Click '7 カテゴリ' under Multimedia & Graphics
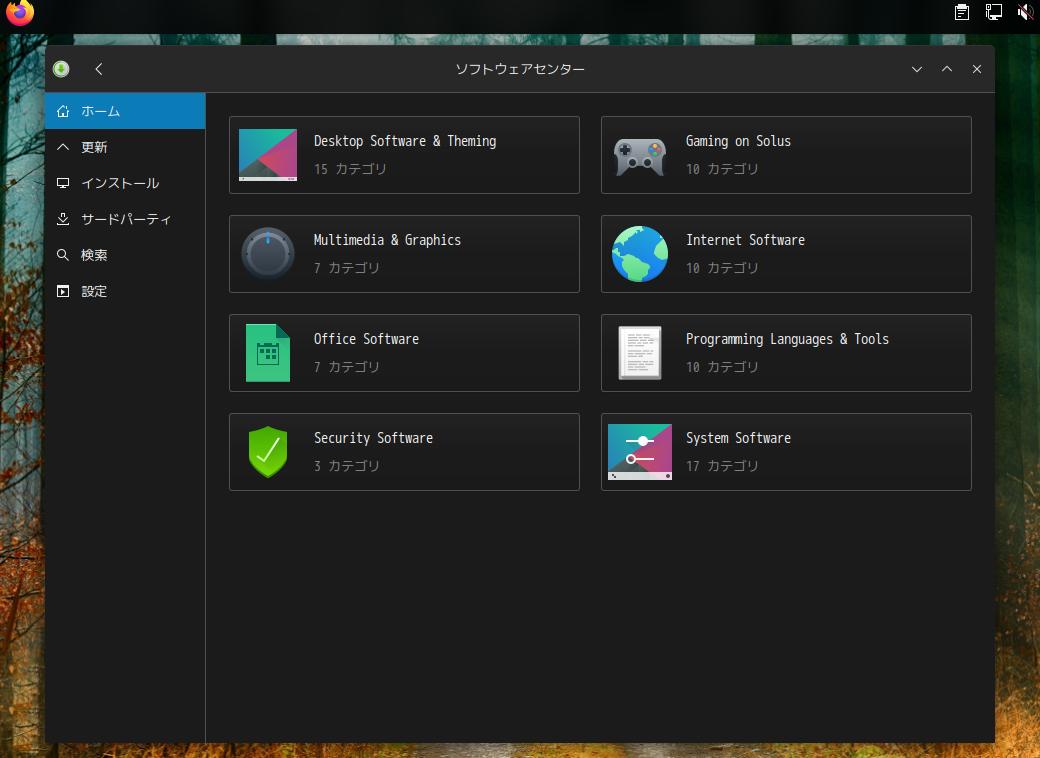The image size is (1040, 758). point(347,268)
